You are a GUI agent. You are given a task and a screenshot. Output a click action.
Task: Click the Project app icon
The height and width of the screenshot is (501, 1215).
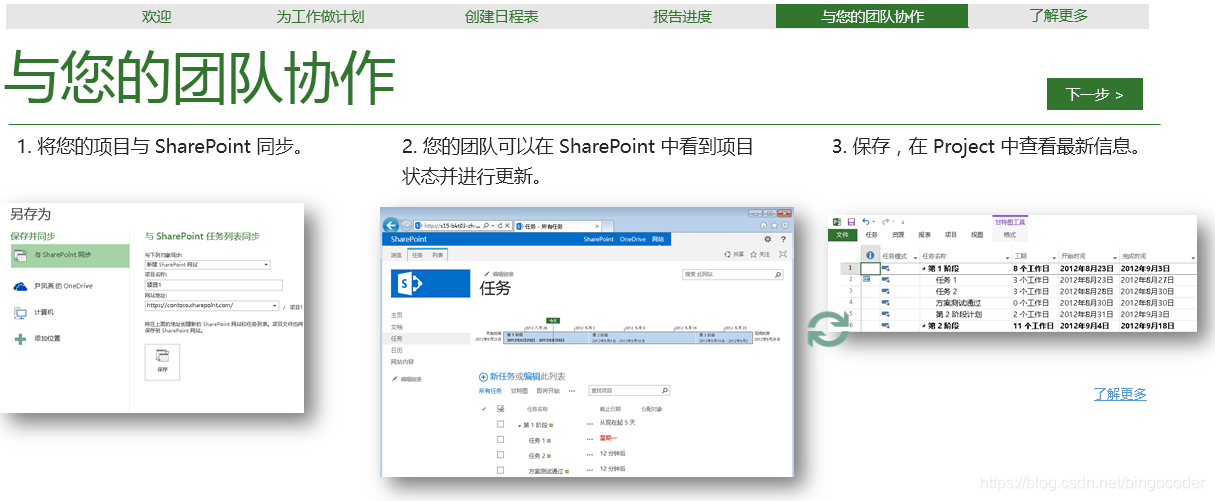(x=837, y=222)
